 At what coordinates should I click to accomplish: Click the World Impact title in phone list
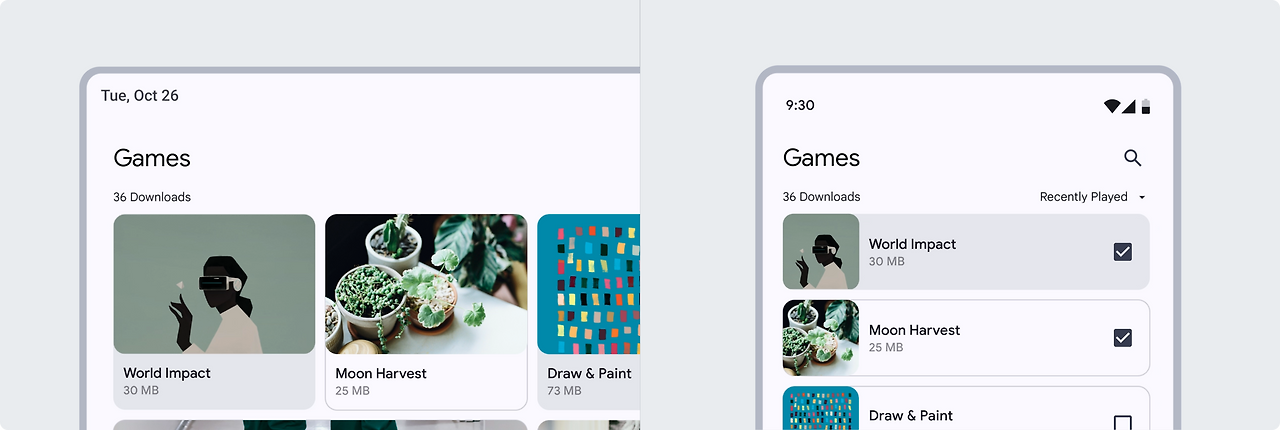click(912, 244)
